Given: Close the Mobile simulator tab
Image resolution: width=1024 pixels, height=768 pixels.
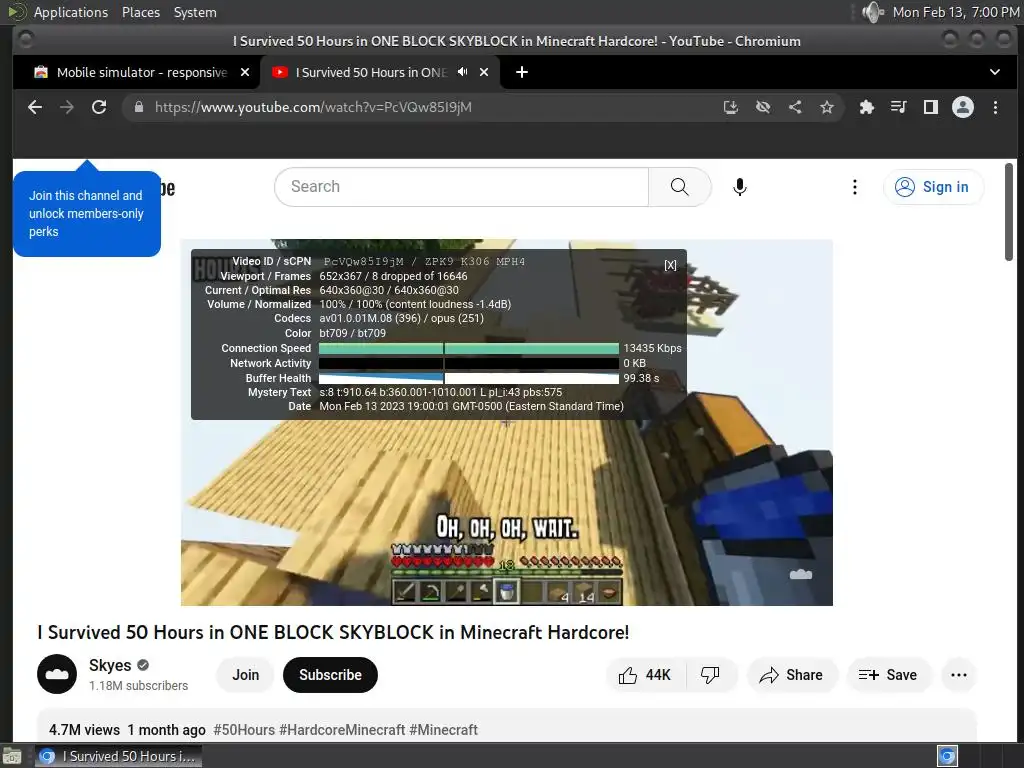Looking at the screenshot, I should point(245,72).
